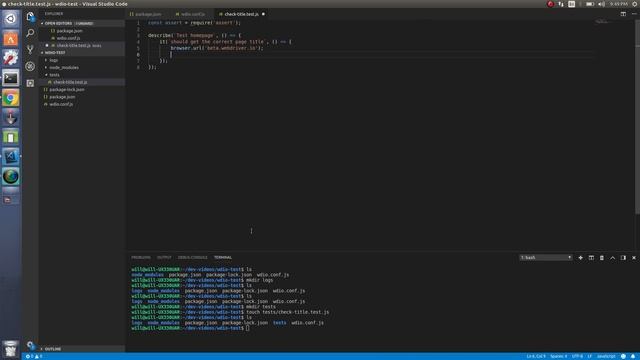
Task: Click the feedback smiley in status bar
Action: pyautogui.click(x=623, y=356)
